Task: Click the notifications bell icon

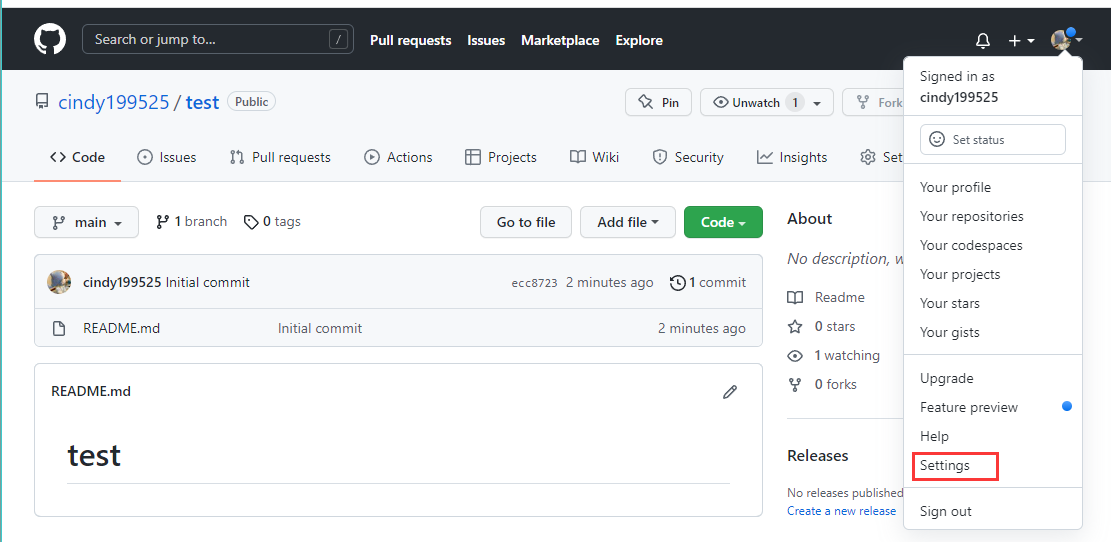Action: click(983, 41)
